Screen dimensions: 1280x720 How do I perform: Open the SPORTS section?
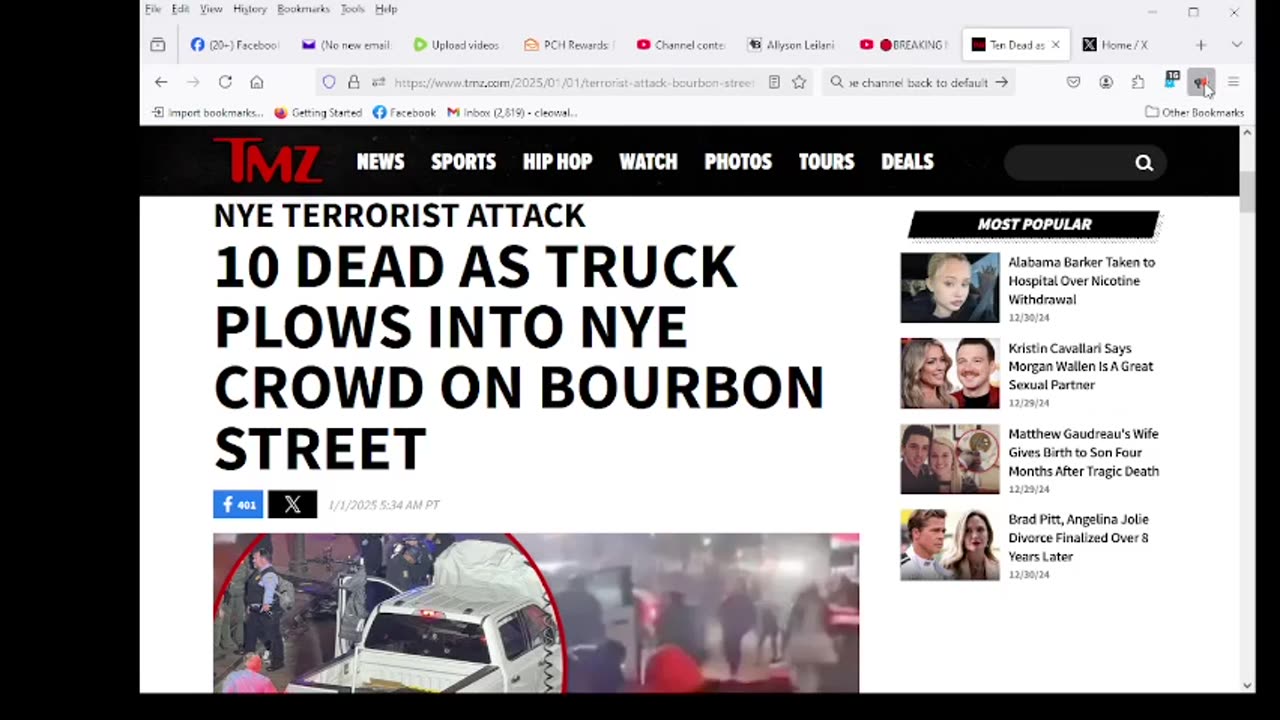(463, 161)
